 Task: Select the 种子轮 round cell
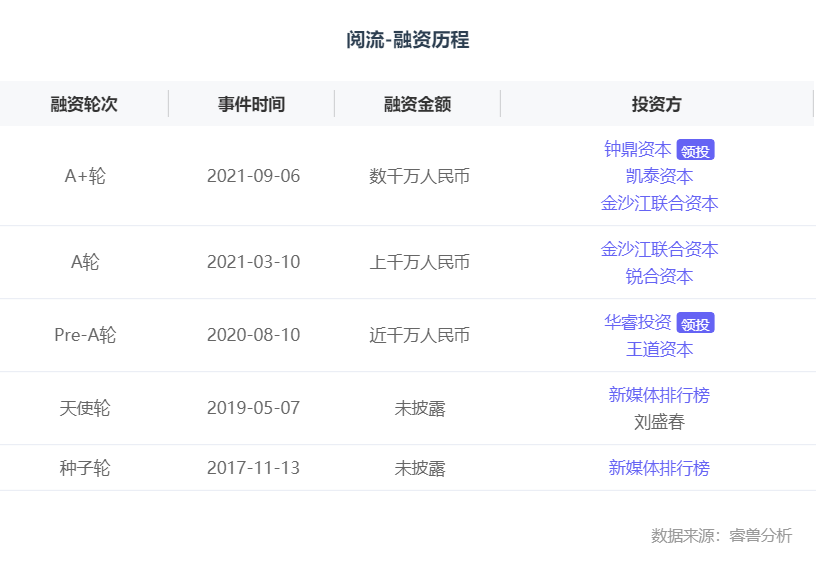click(x=85, y=468)
